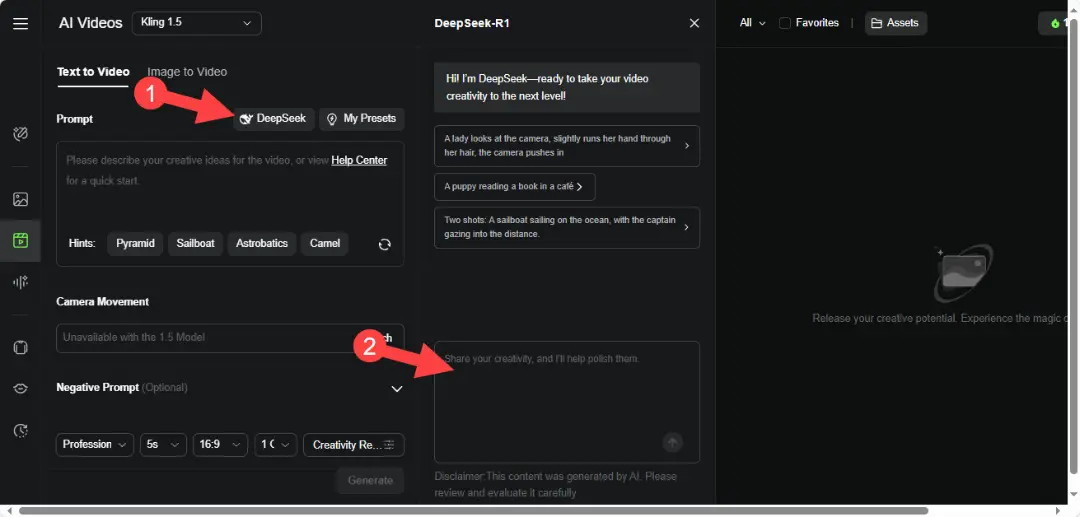Click the Generate button
1080x517 pixels.
370,481
